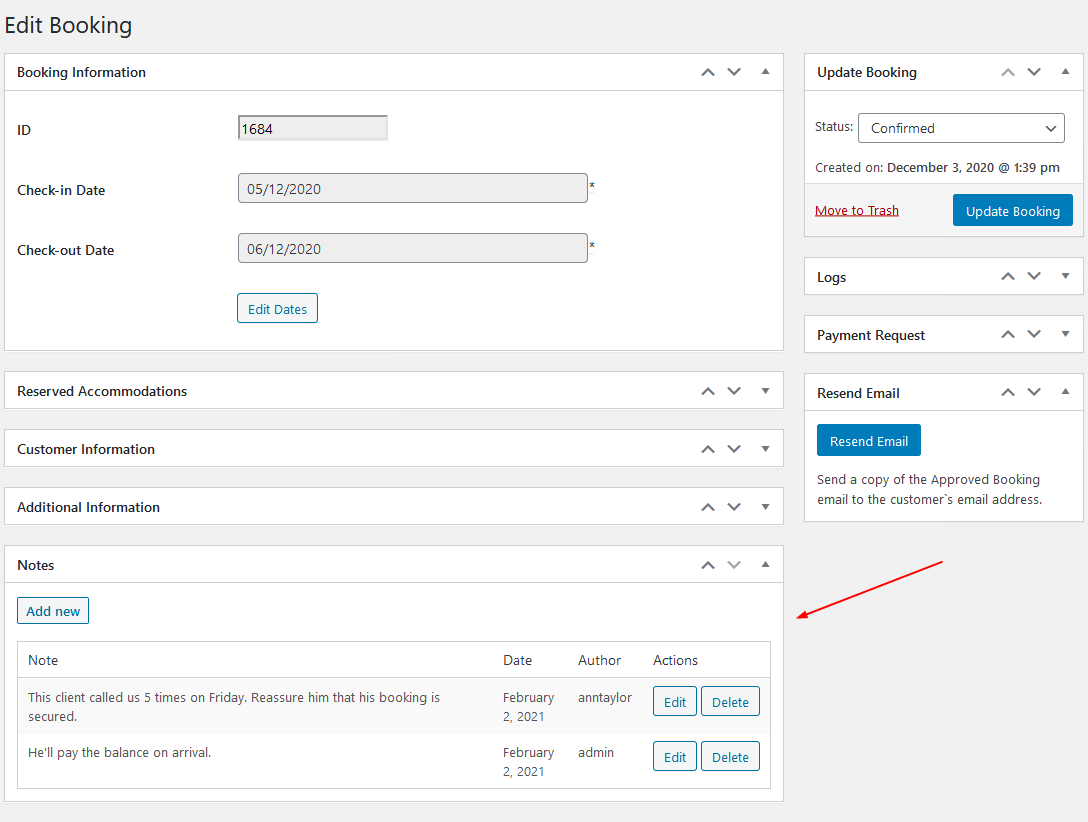Expand the Reserved Accommodations panel
The image size is (1088, 822).
pyautogui.click(x=765, y=390)
